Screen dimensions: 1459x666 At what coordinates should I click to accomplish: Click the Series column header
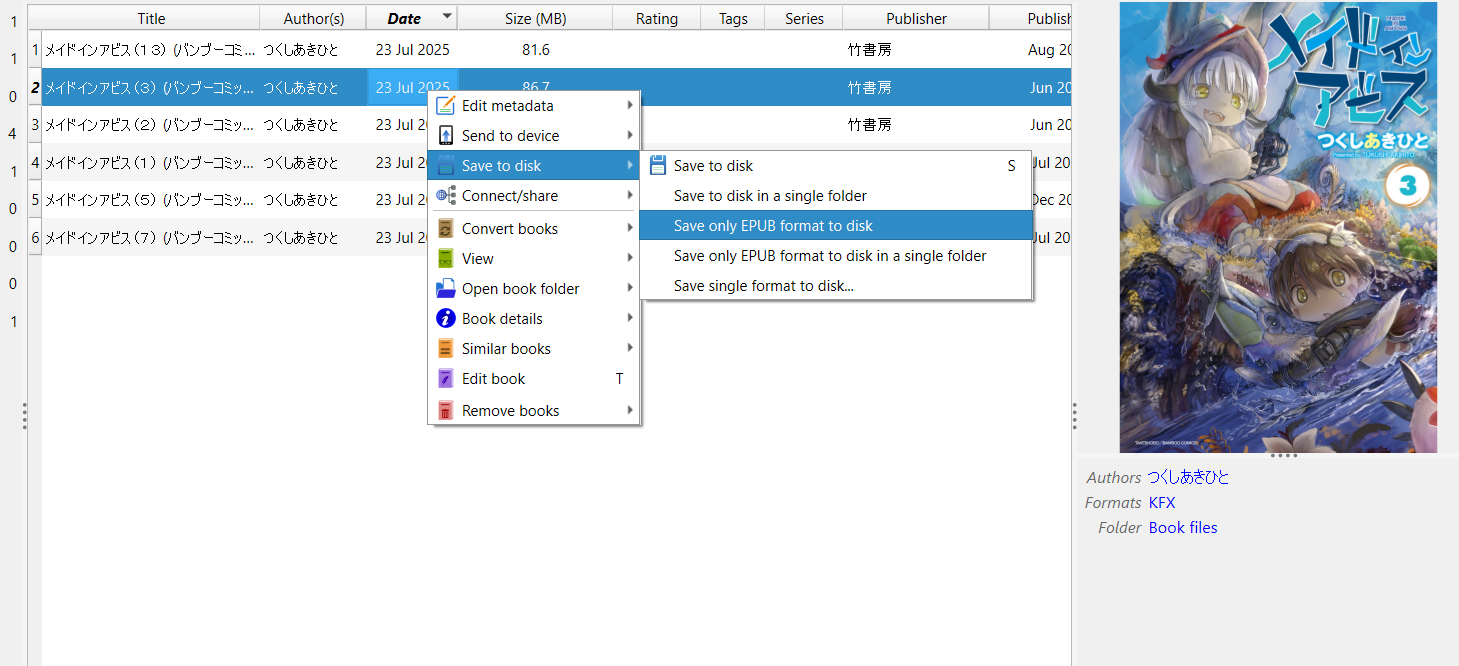click(804, 18)
